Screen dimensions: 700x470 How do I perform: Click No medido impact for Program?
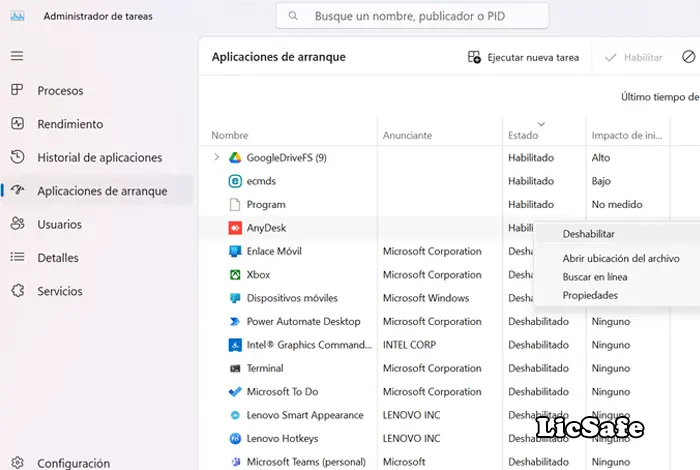tap(617, 204)
